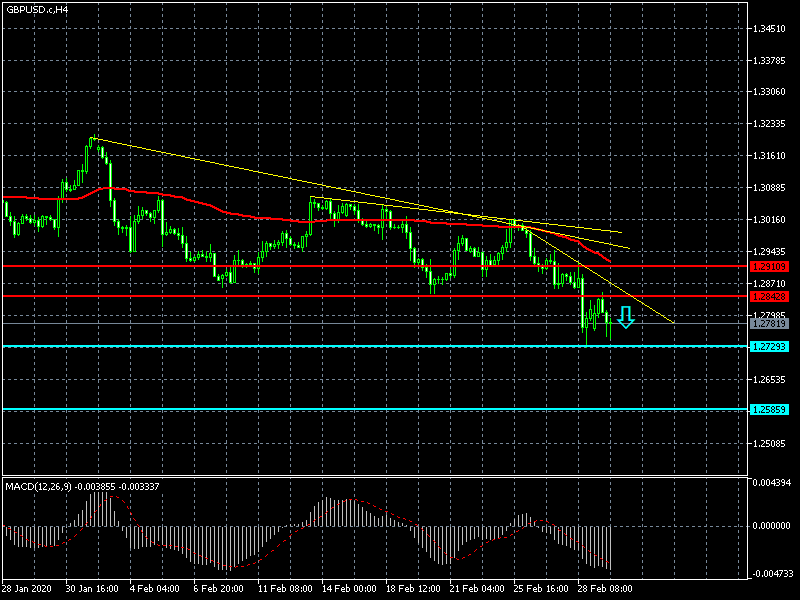Click the 30 Jan 16:00 time label
Image resolution: width=800 pixels, height=600 pixels.
pyautogui.click(x=92, y=588)
